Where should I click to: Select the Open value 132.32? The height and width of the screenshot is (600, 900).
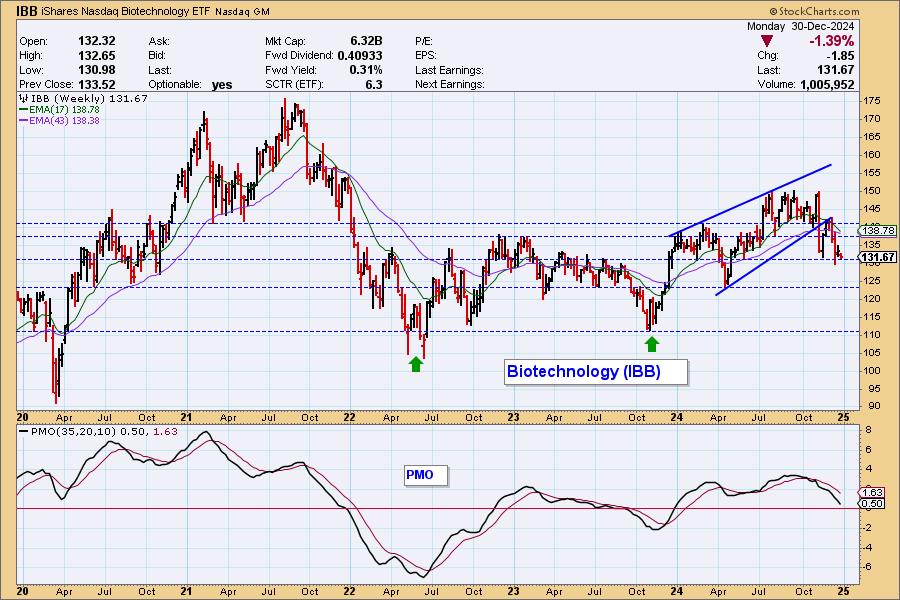coord(96,41)
